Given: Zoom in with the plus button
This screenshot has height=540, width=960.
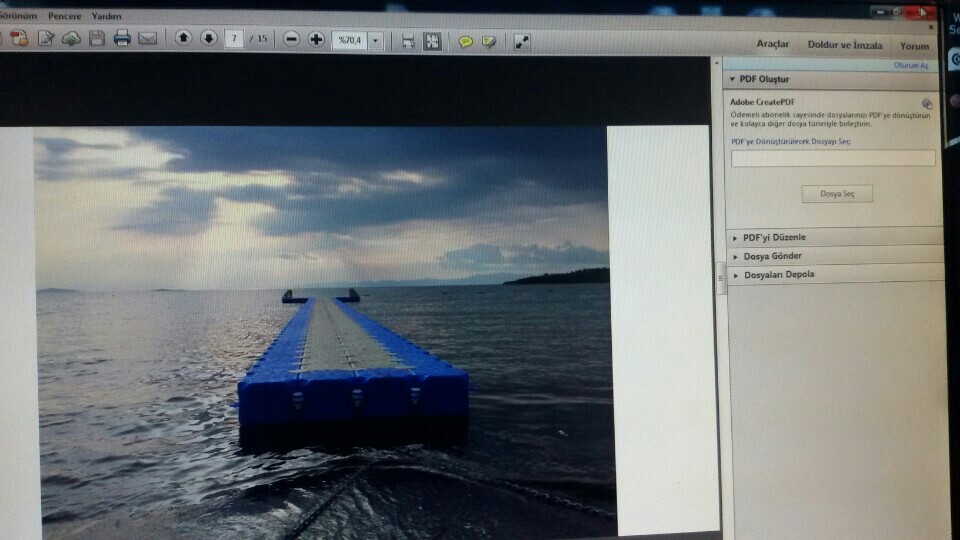Looking at the screenshot, I should 316,39.
